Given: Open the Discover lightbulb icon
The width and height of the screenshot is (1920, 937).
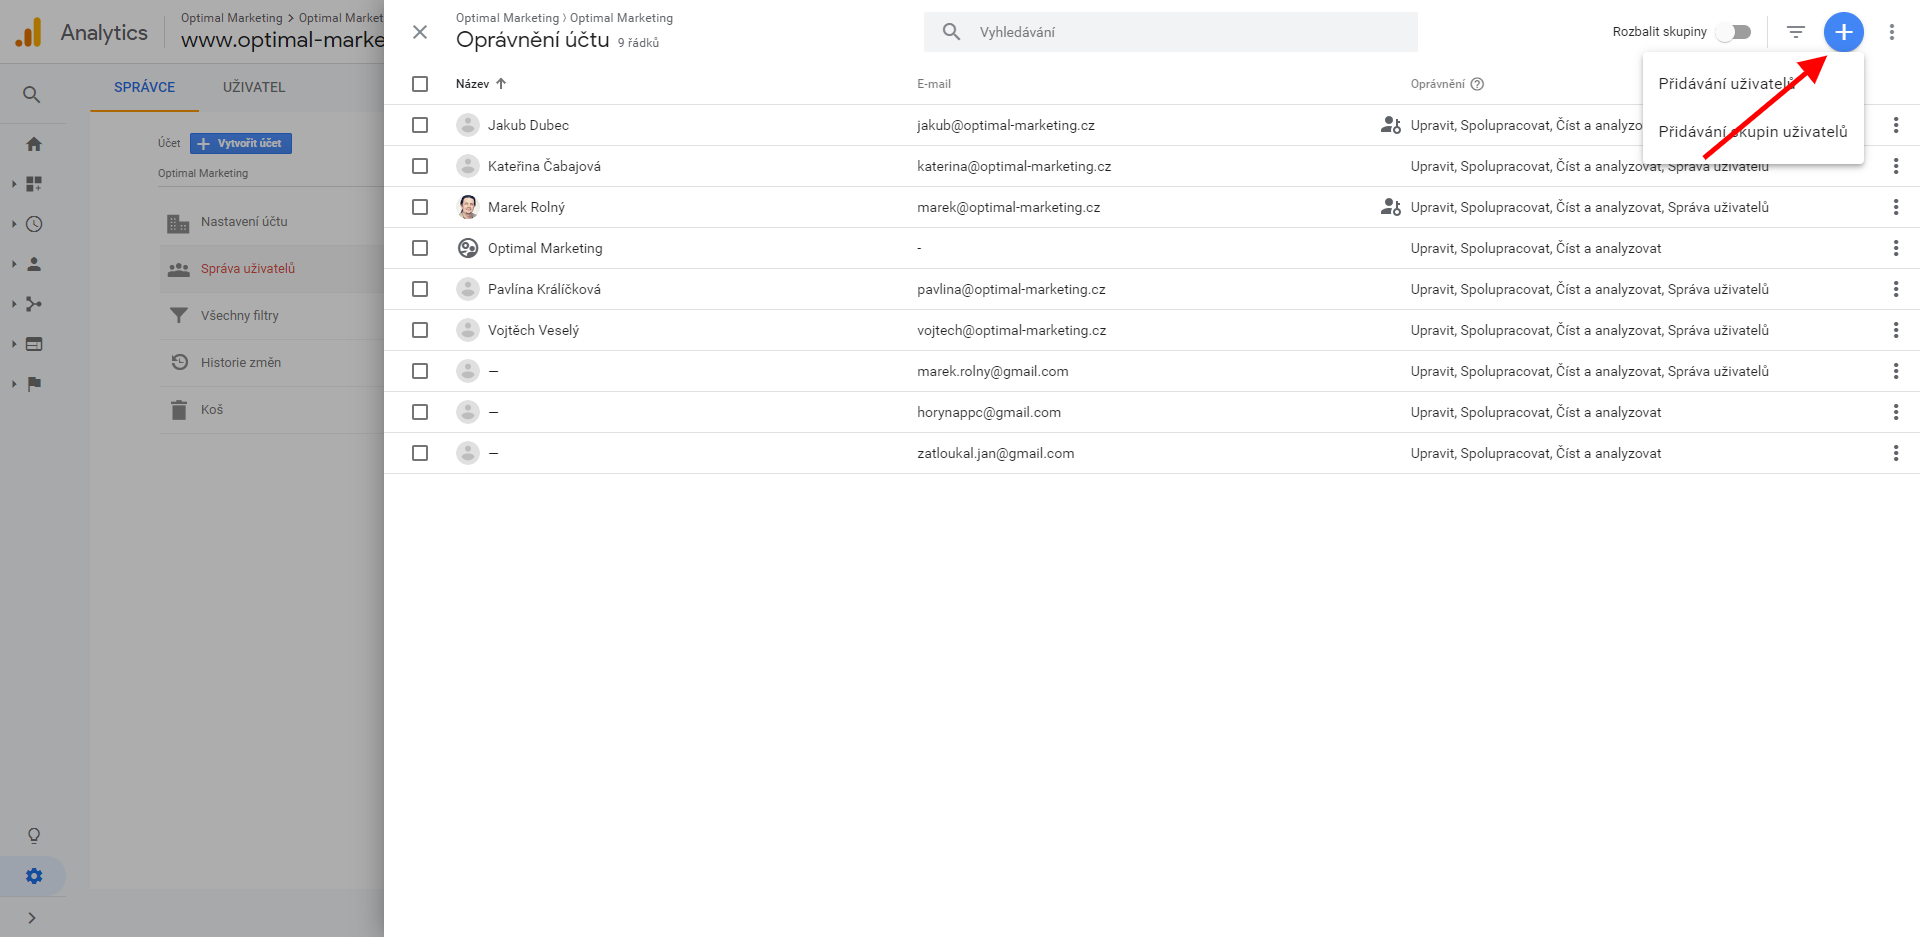Looking at the screenshot, I should click(34, 835).
